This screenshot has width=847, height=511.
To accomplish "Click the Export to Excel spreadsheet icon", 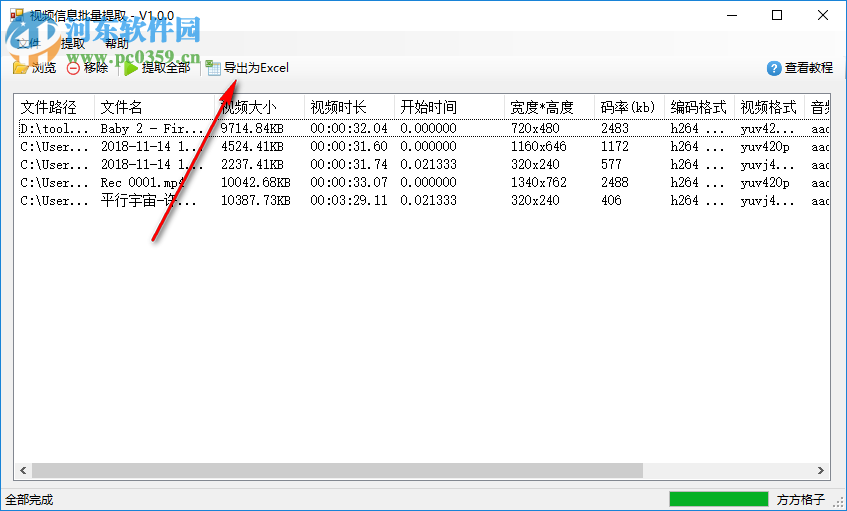I will 213,68.
